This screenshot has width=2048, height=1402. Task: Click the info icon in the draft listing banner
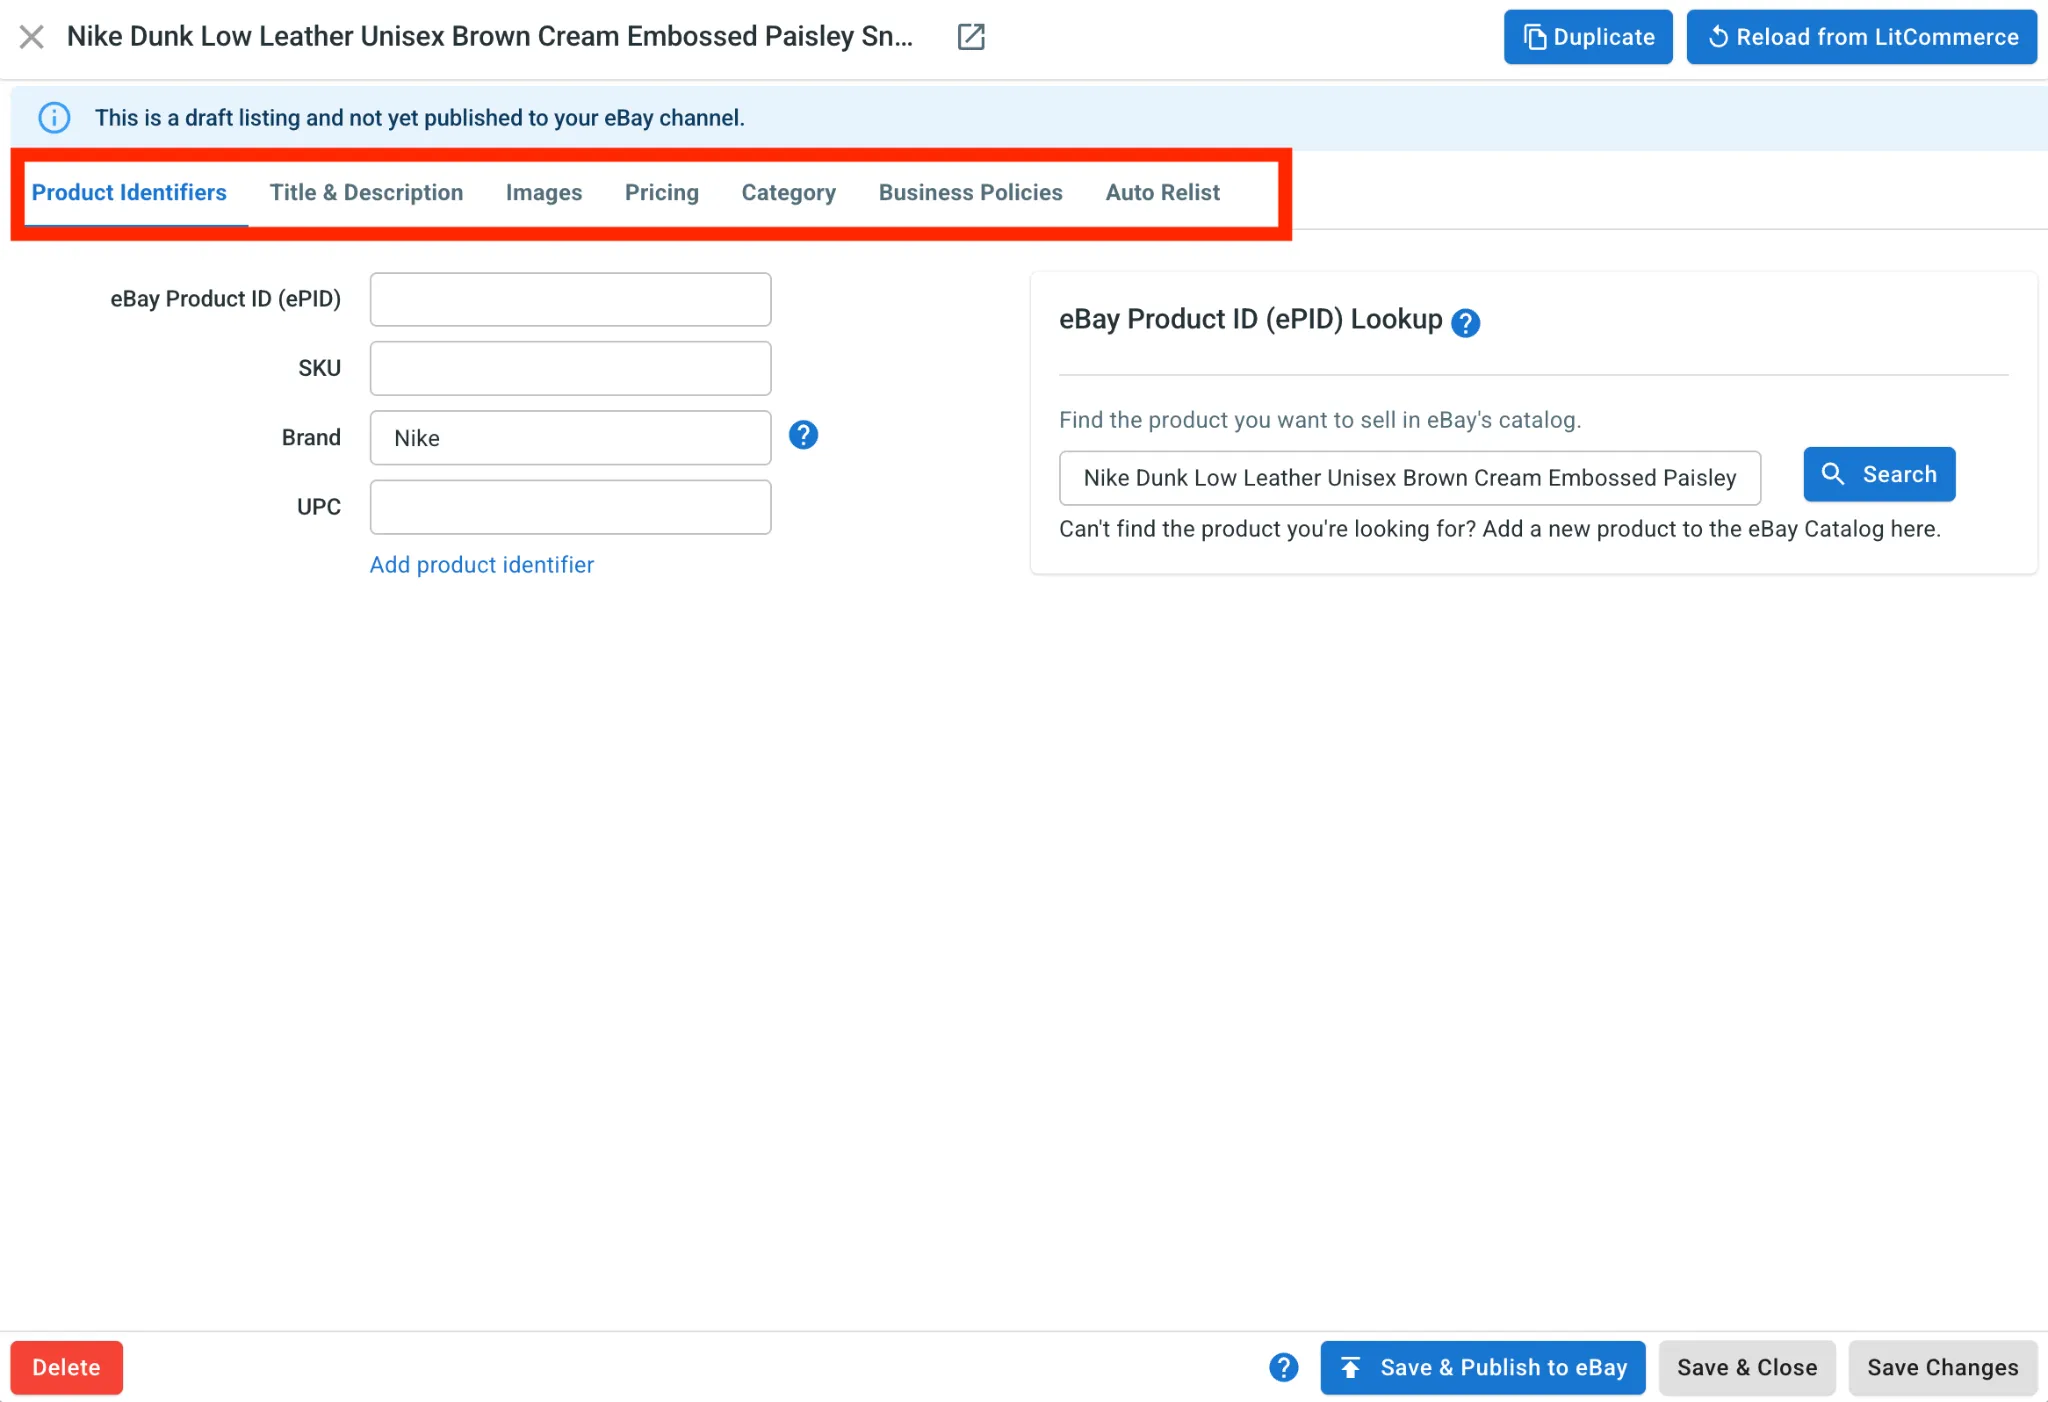pyautogui.click(x=54, y=118)
